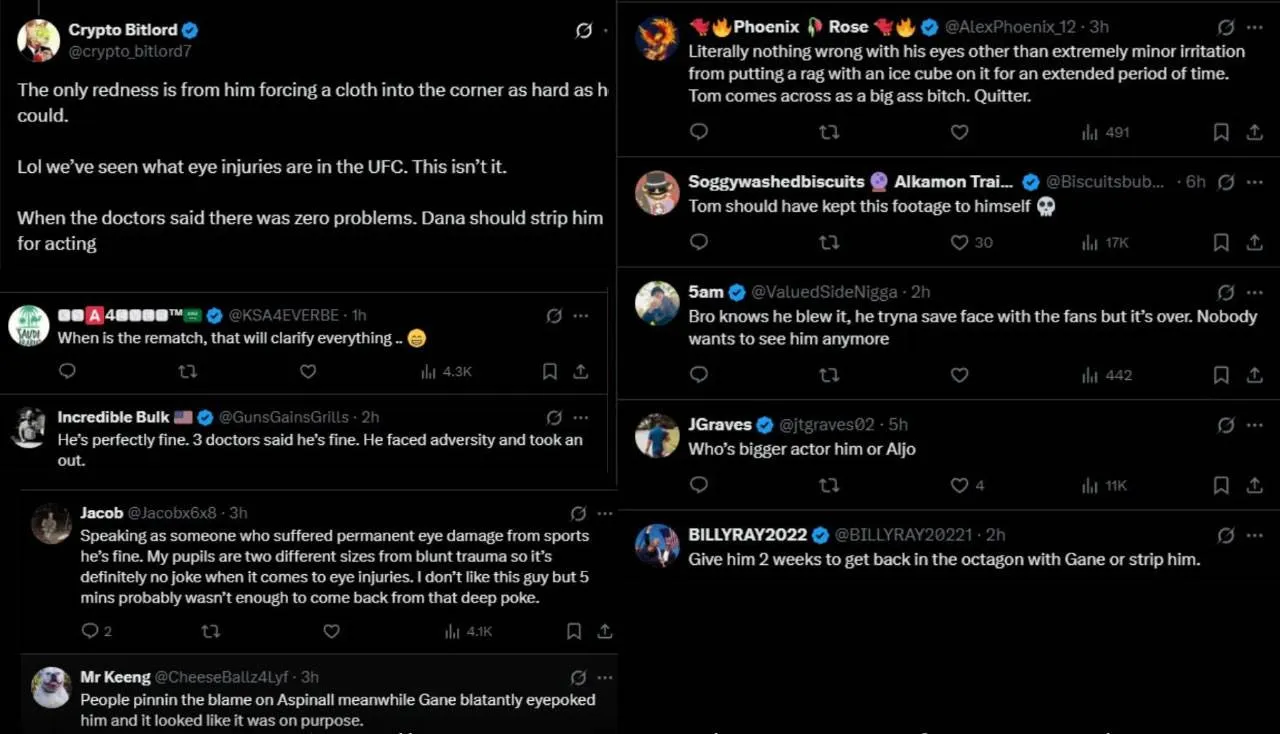View analytics for KSA4EVERBE tweet showing 4.3K
This screenshot has width=1280, height=734.
pos(446,371)
